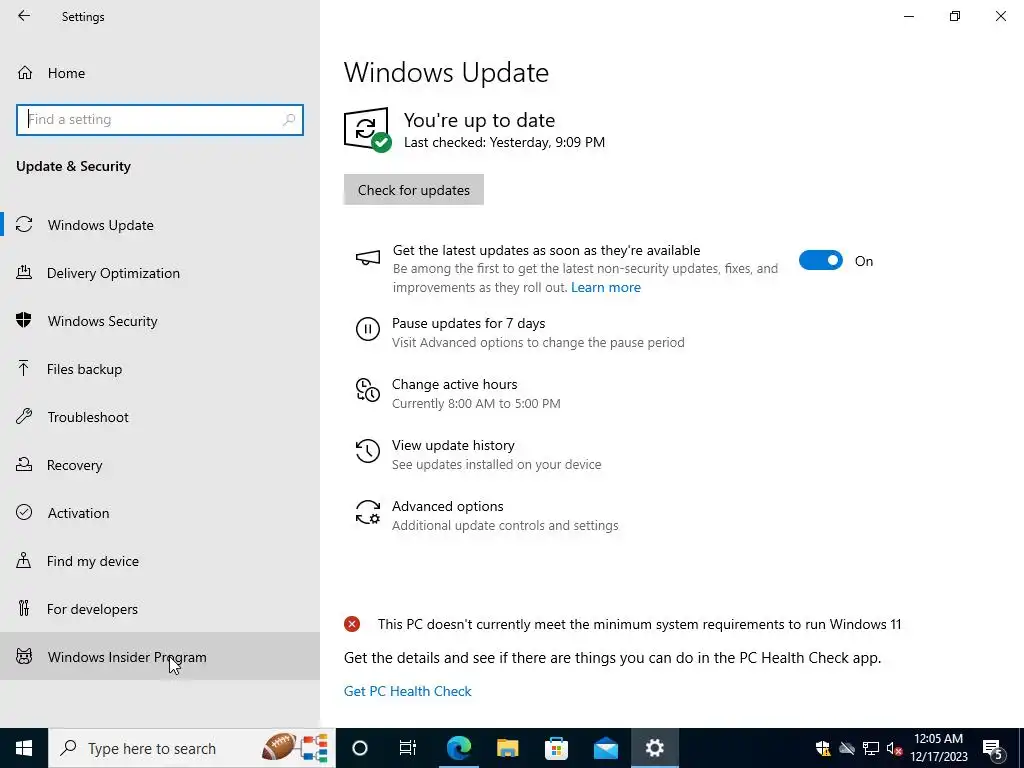Open Files backup section
The width and height of the screenshot is (1024, 768).
tap(160, 369)
